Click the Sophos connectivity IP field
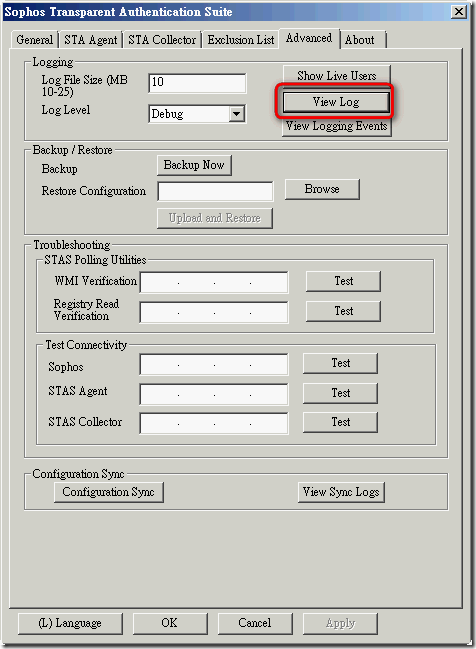The height and width of the screenshot is (649, 476). pyautogui.click(x=214, y=364)
